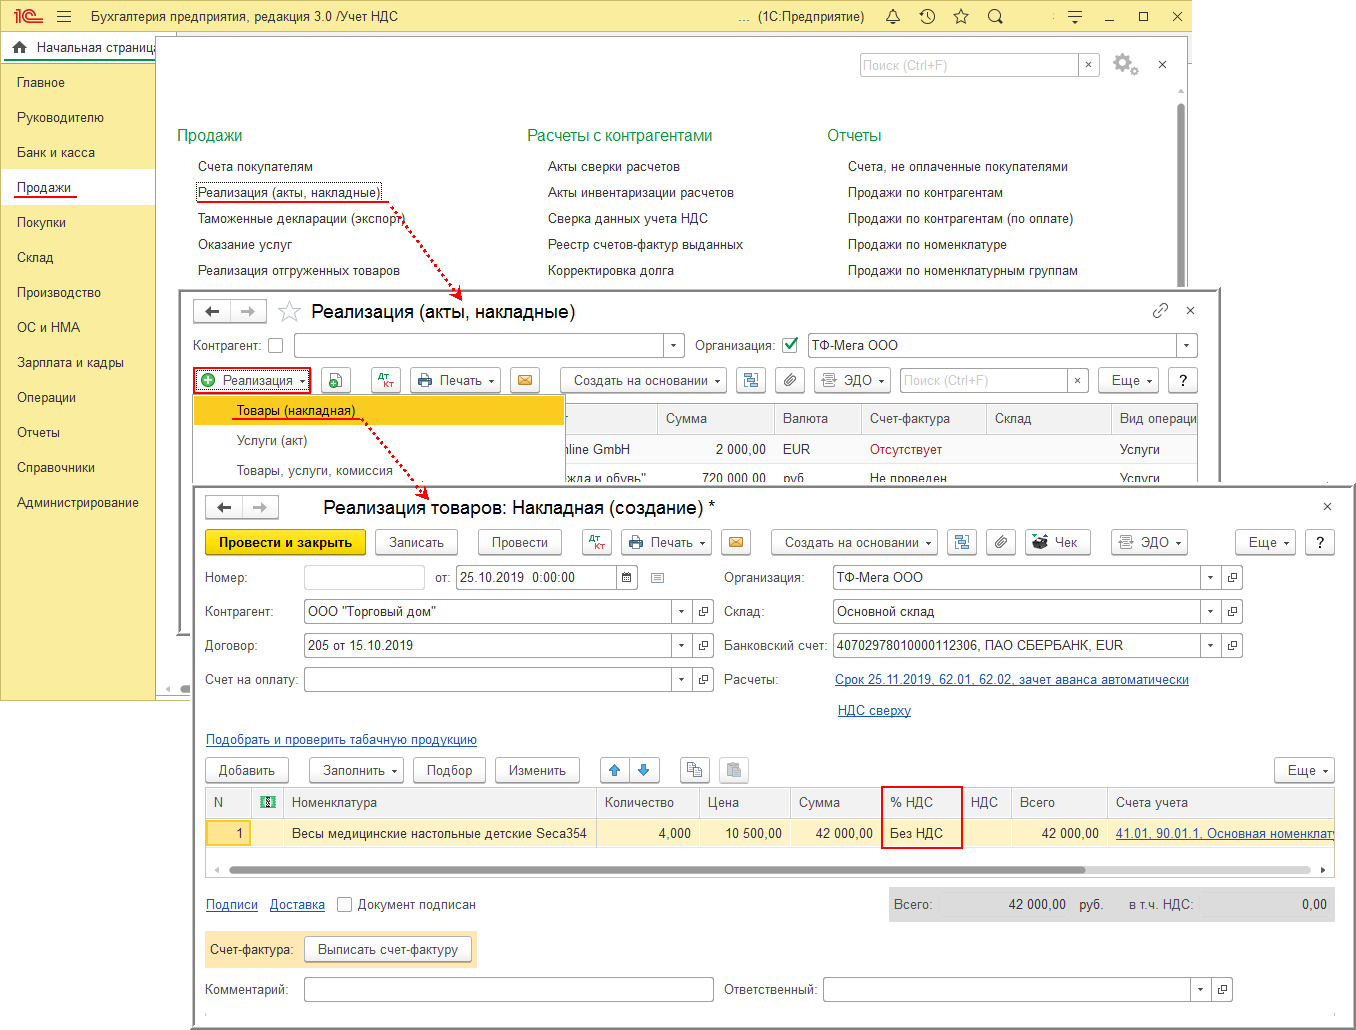Open НДС сверху link
Screen dimensions: 1356x1030
click(x=874, y=710)
